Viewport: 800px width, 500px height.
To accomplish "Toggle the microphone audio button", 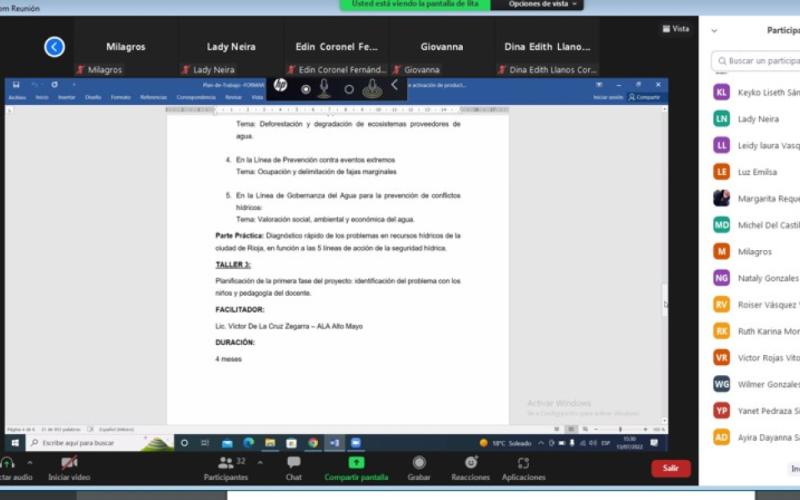I will click(8, 463).
